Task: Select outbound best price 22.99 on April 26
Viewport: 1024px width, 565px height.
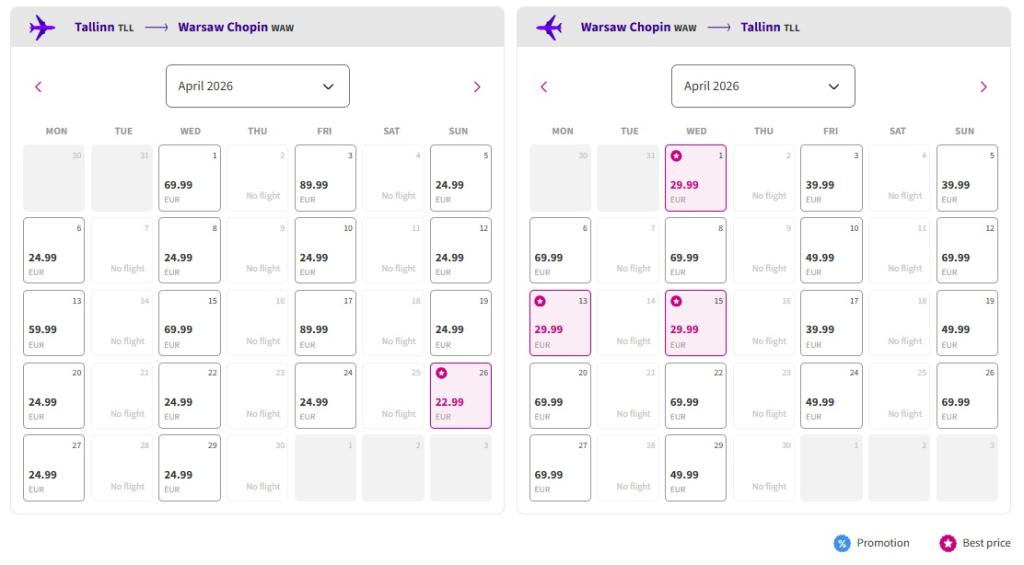Action: pos(460,395)
